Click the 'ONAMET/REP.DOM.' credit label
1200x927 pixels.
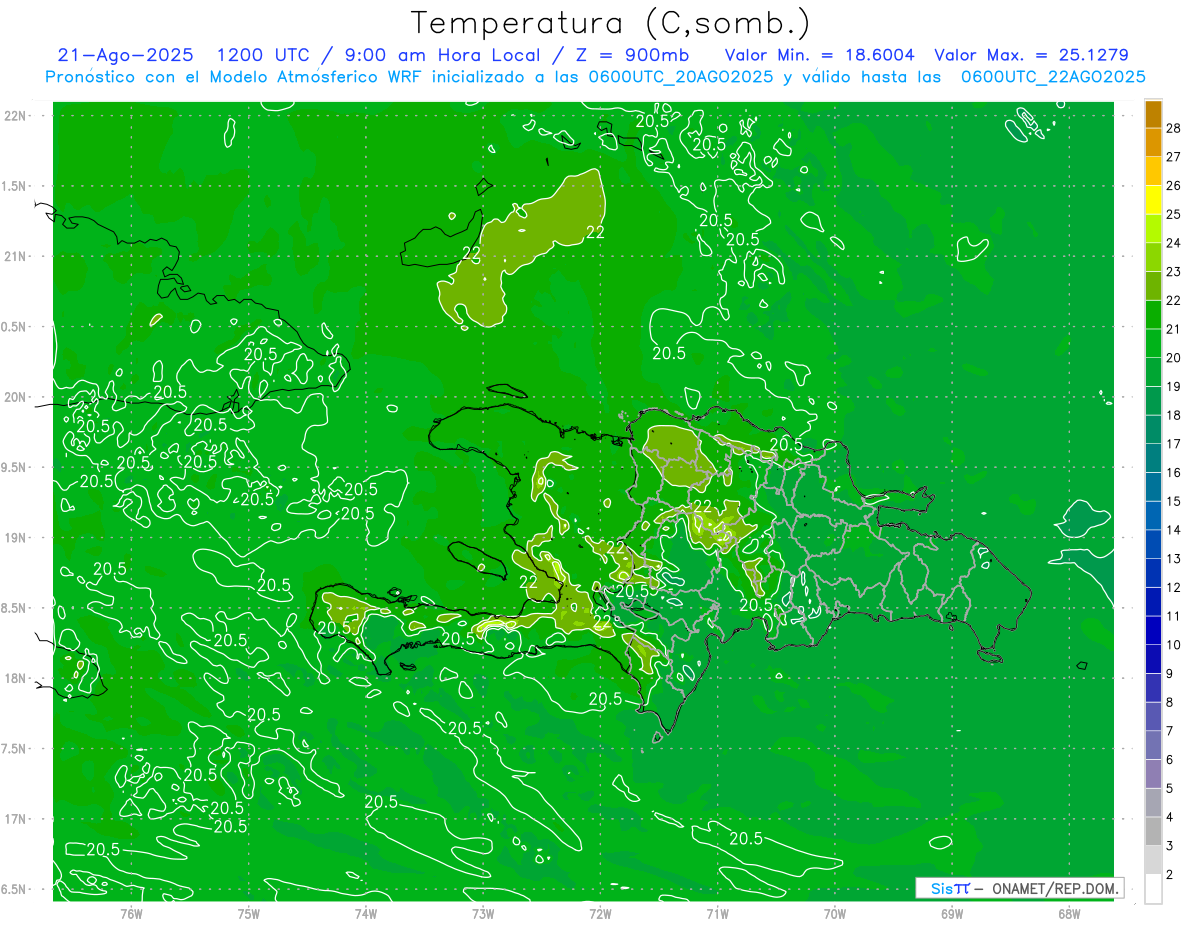[x=1054, y=888]
